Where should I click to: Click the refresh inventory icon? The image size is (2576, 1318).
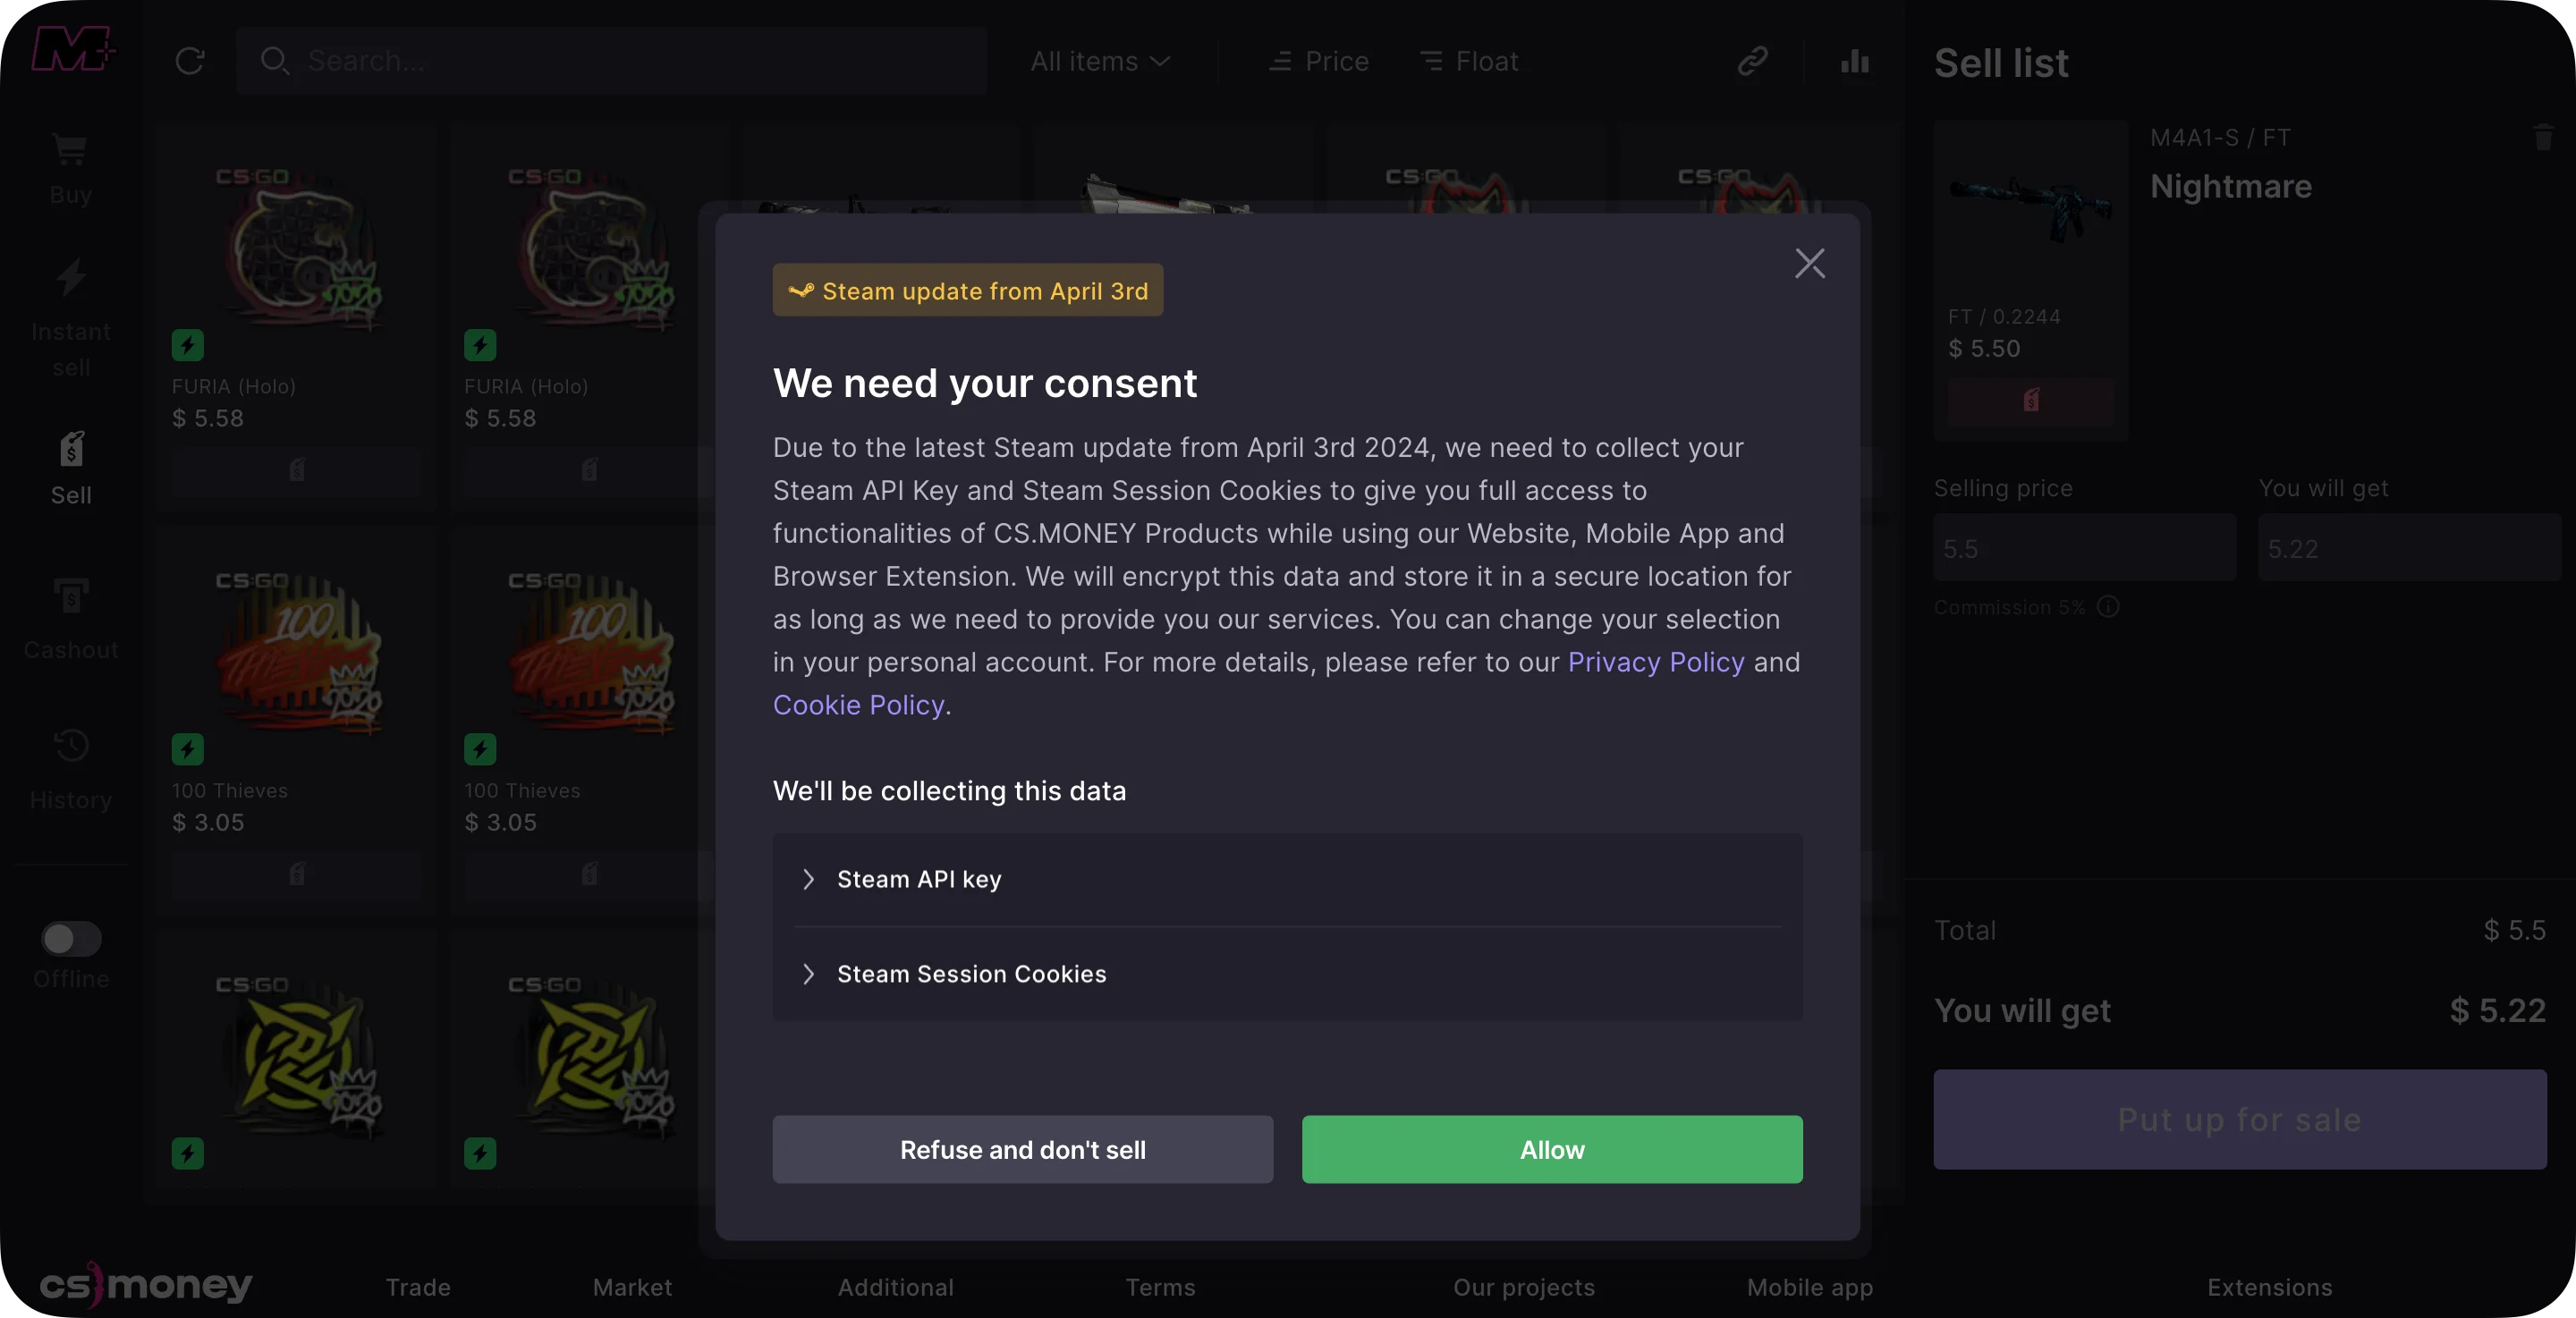pos(190,61)
